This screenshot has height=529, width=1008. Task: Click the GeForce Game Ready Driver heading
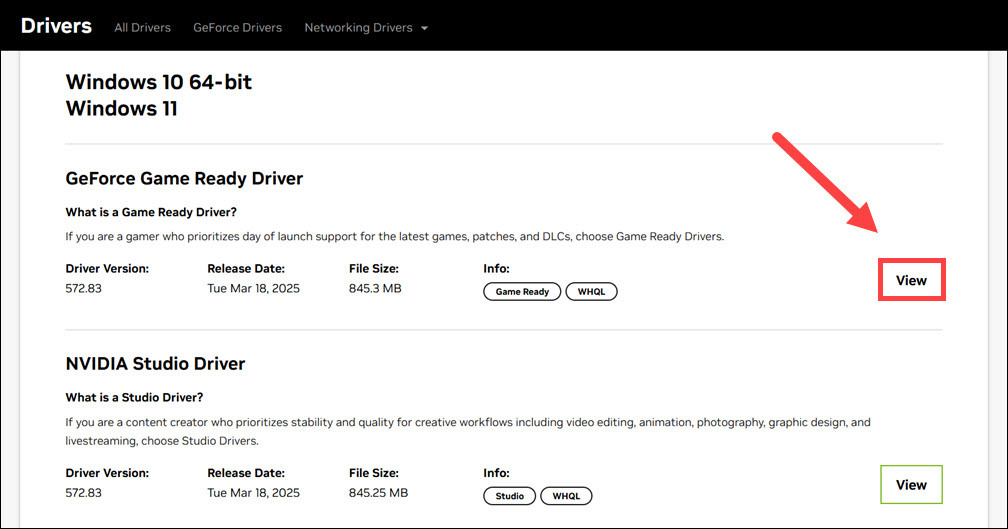pos(184,179)
